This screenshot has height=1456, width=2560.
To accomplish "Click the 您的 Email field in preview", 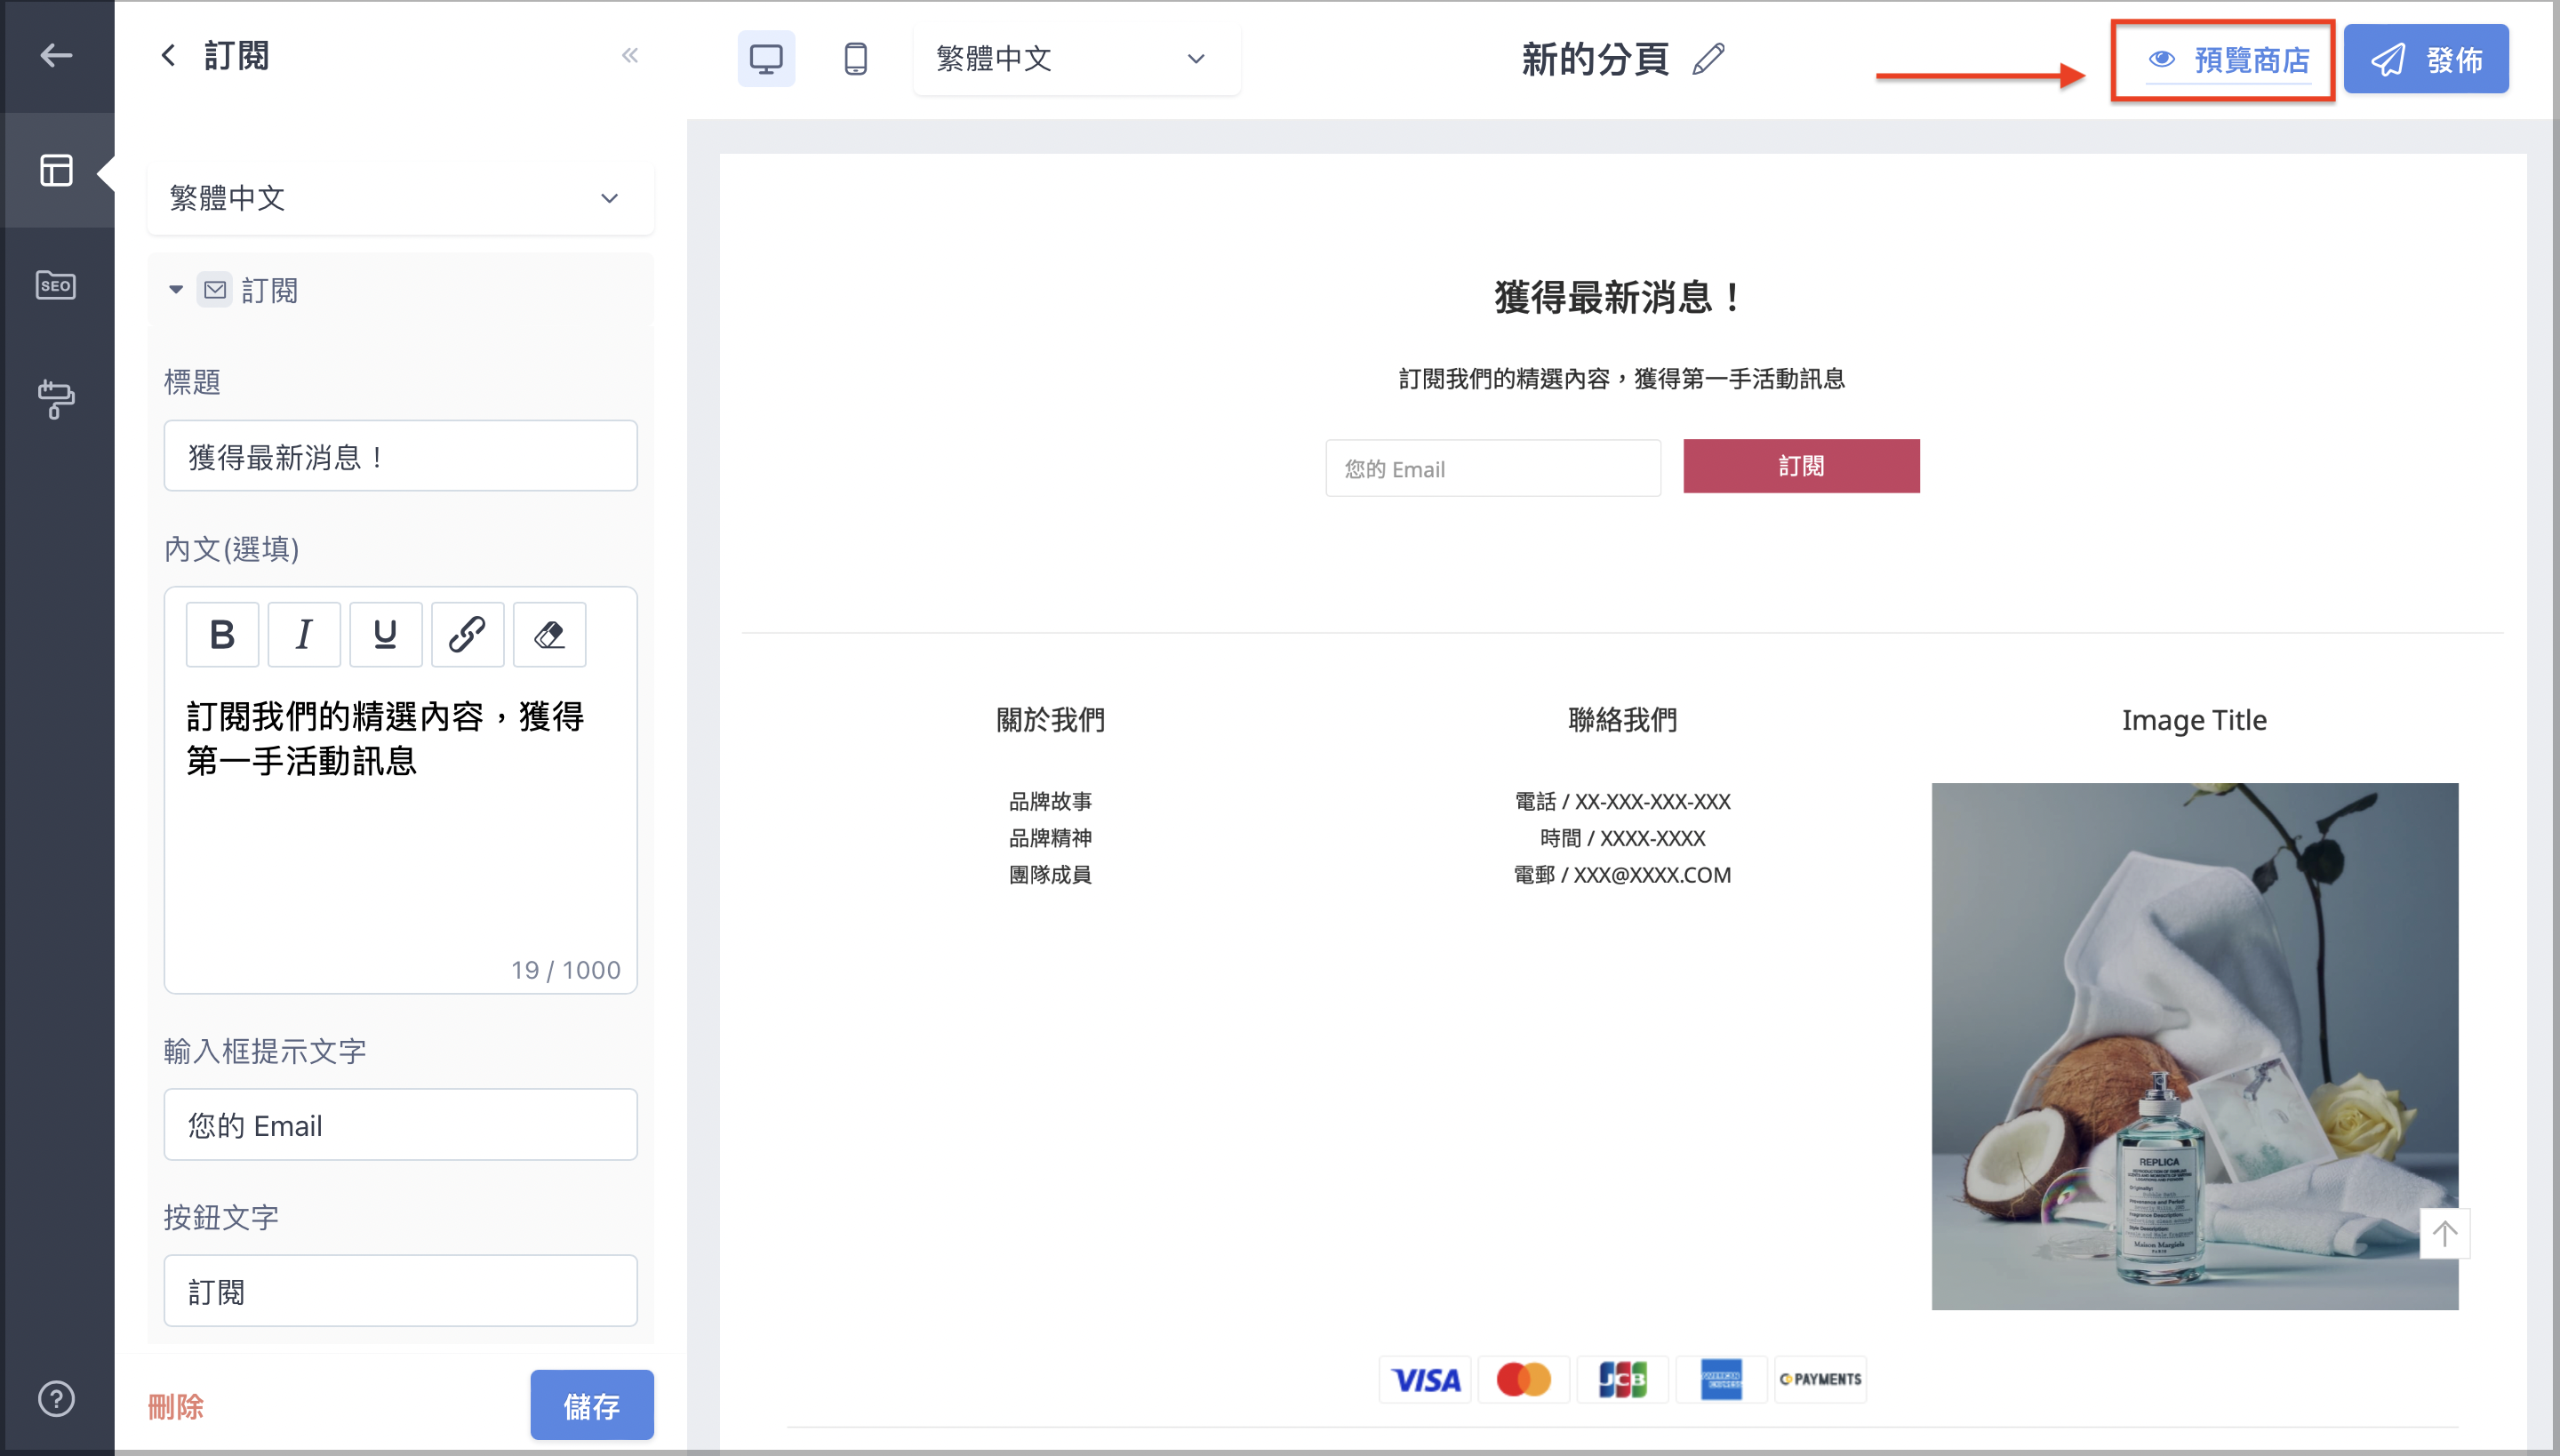I will click(1493, 468).
